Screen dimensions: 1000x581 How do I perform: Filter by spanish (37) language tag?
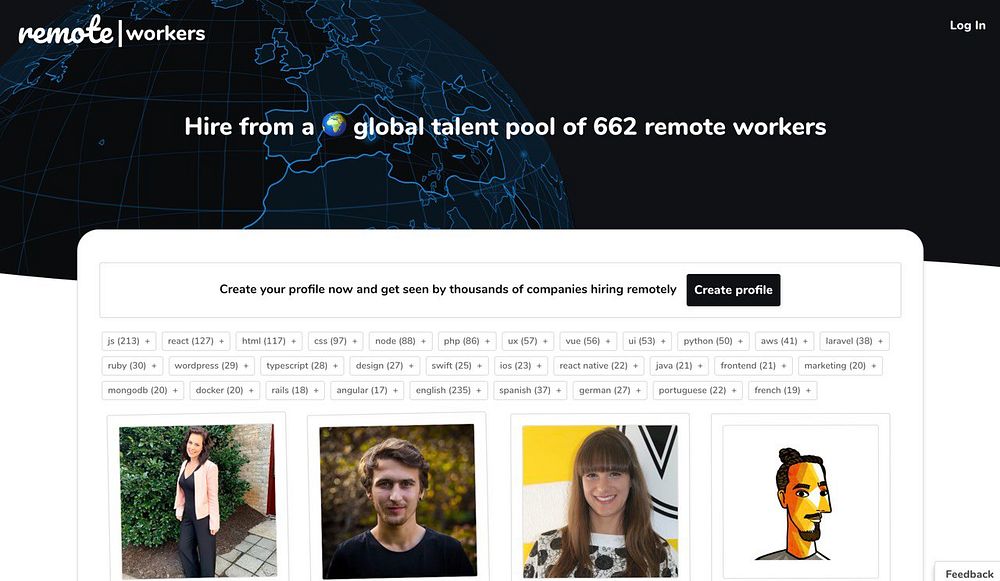(x=530, y=390)
